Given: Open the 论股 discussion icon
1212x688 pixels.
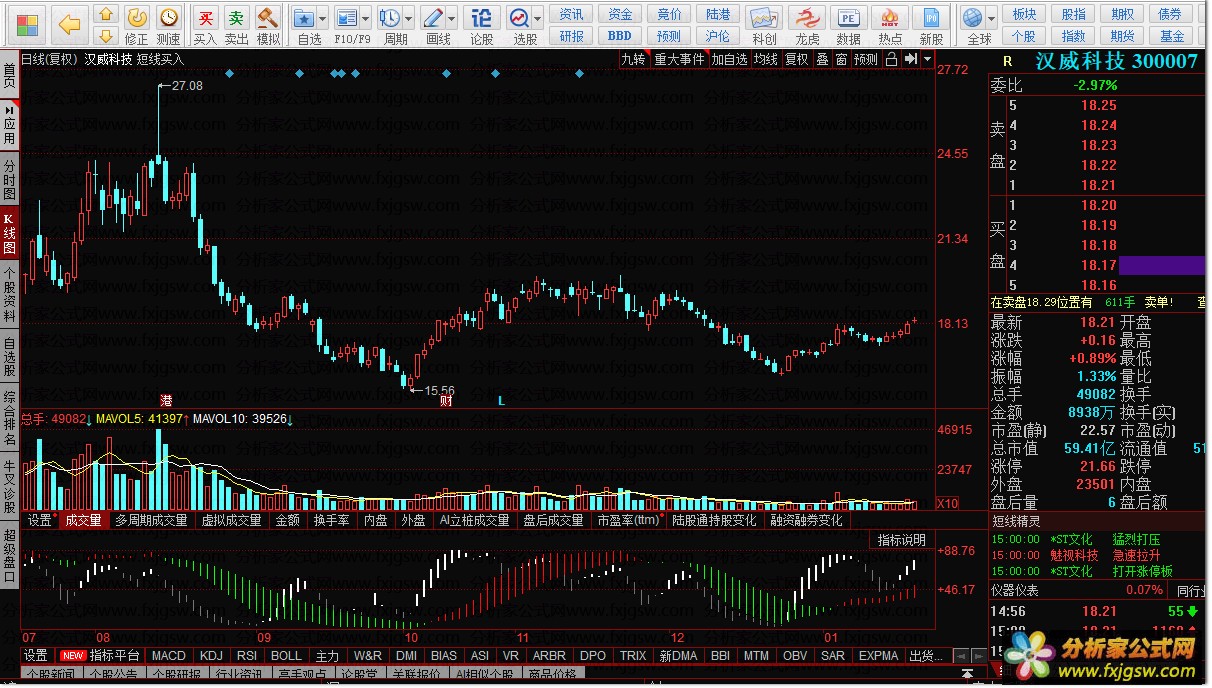Looking at the screenshot, I should point(482,18).
